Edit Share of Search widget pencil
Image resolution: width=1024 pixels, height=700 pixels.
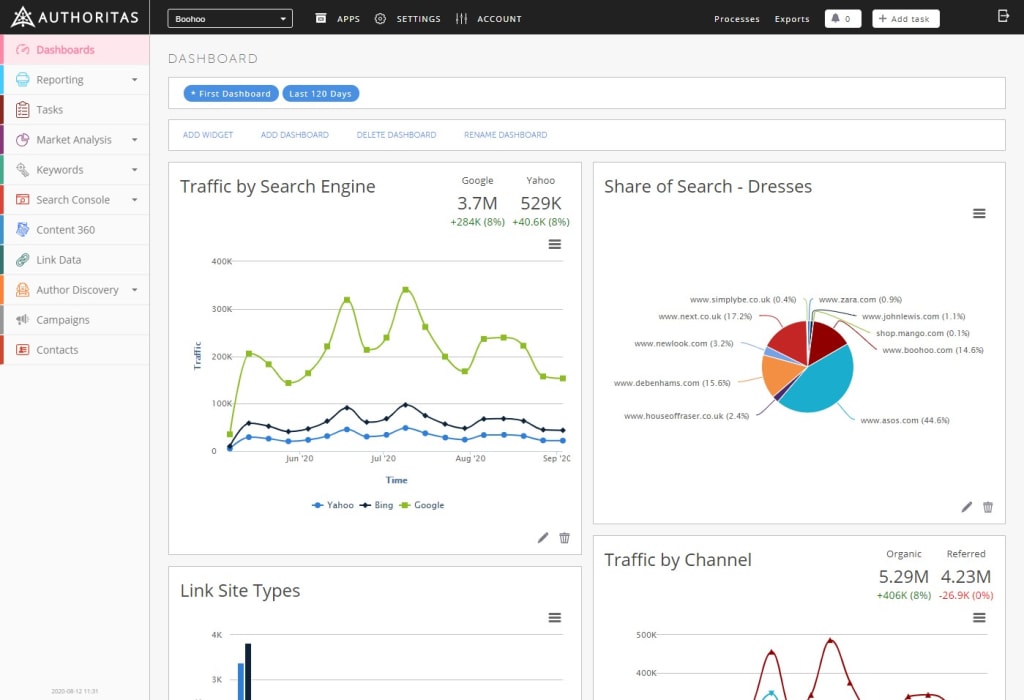click(x=967, y=507)
